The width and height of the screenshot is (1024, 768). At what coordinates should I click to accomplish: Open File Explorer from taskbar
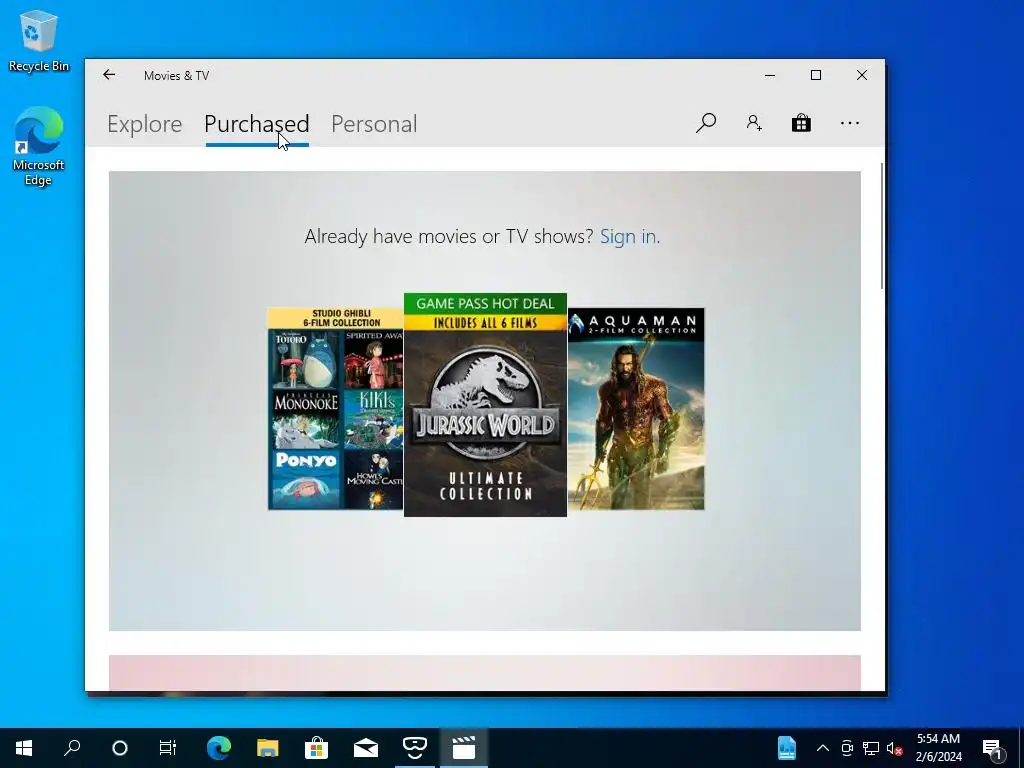tap(267, 748)
